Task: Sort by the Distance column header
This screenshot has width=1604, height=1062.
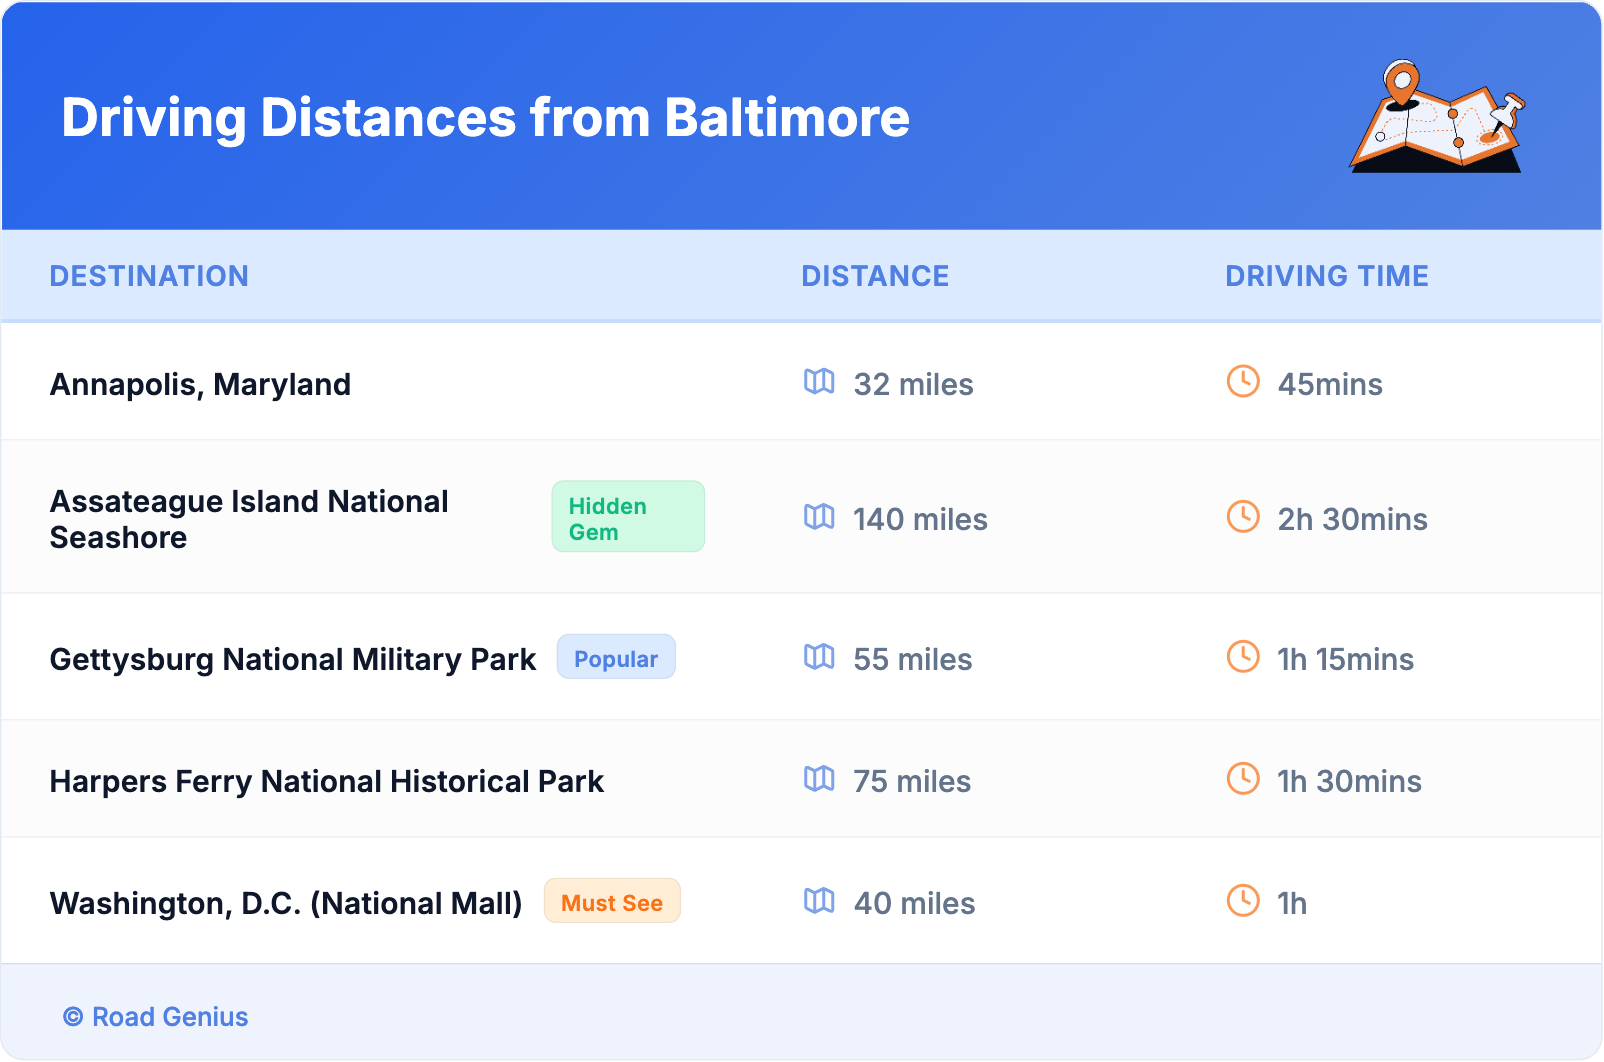Action: pos(875,276)
